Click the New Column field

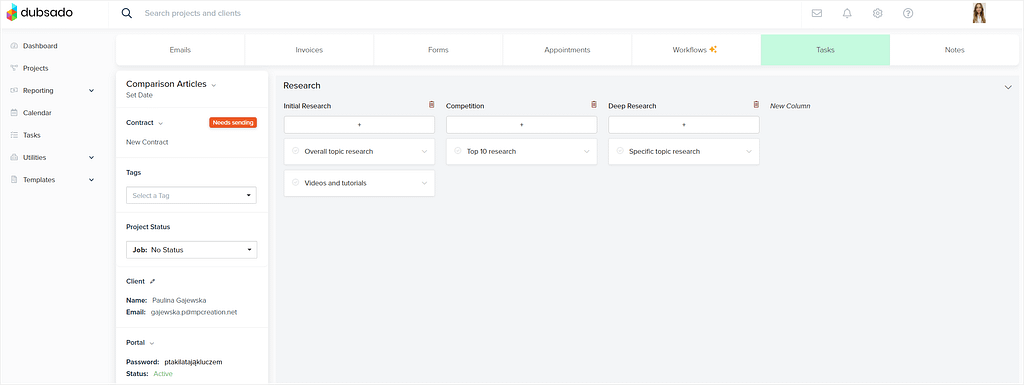tap(790, 106)
